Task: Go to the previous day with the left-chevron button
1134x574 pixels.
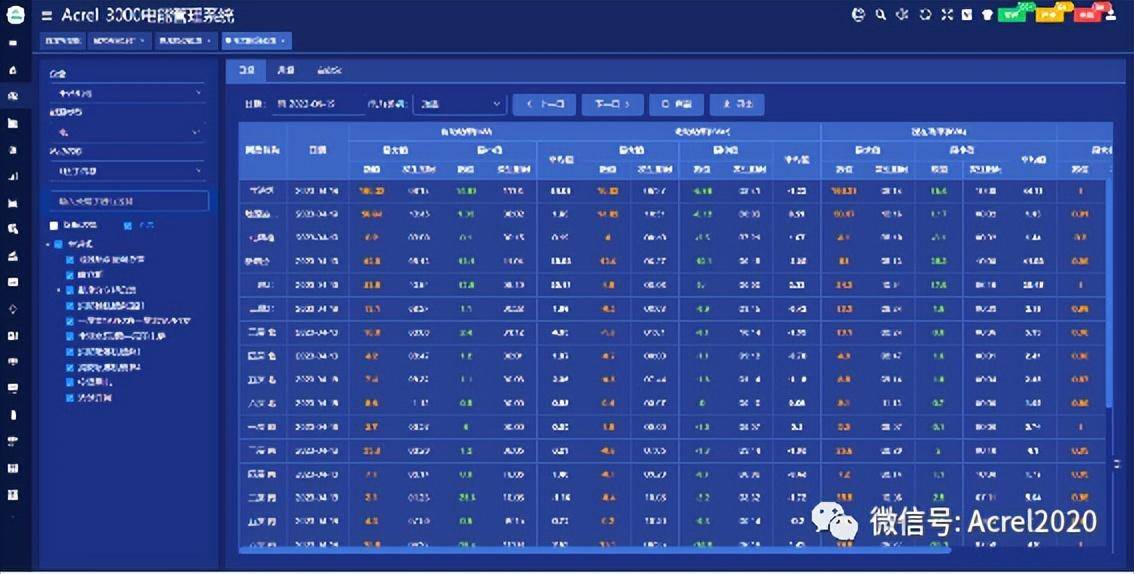Action: click(545, 104)
